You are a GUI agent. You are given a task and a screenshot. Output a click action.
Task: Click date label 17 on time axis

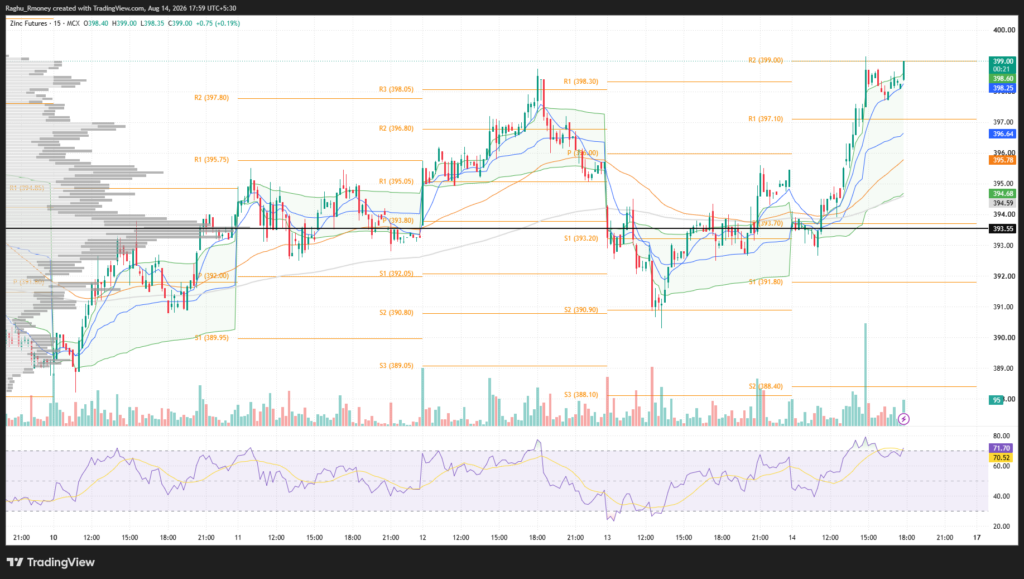click(x=976, y=538)
